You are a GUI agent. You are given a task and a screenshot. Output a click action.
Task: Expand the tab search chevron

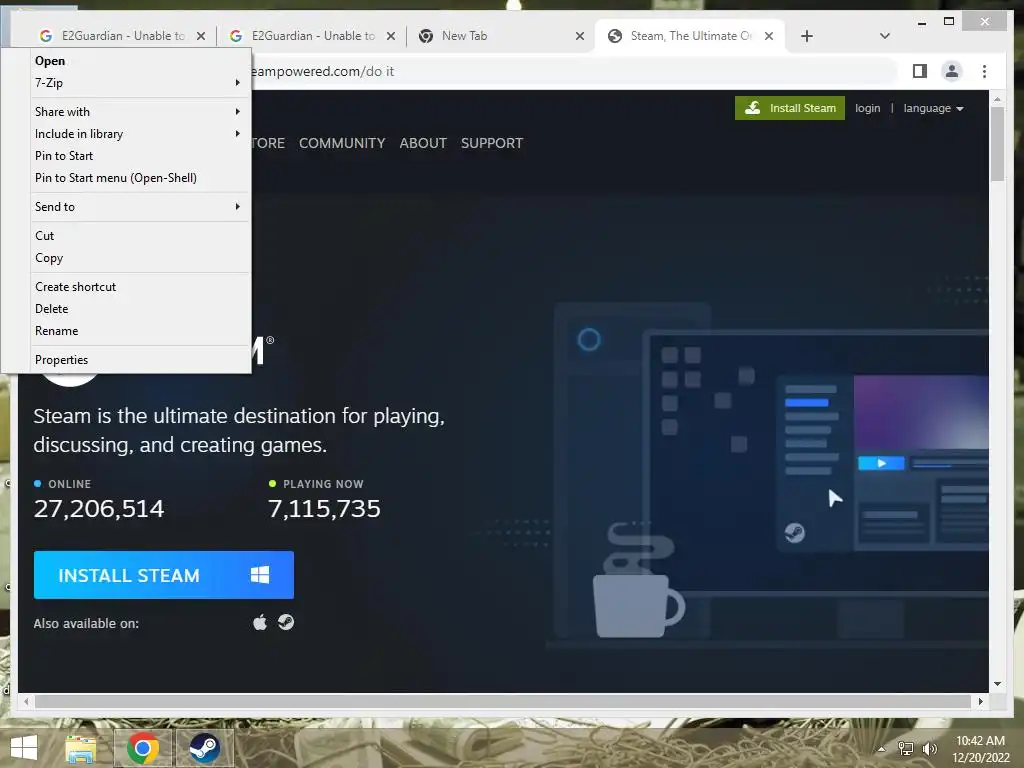[884, 36]
